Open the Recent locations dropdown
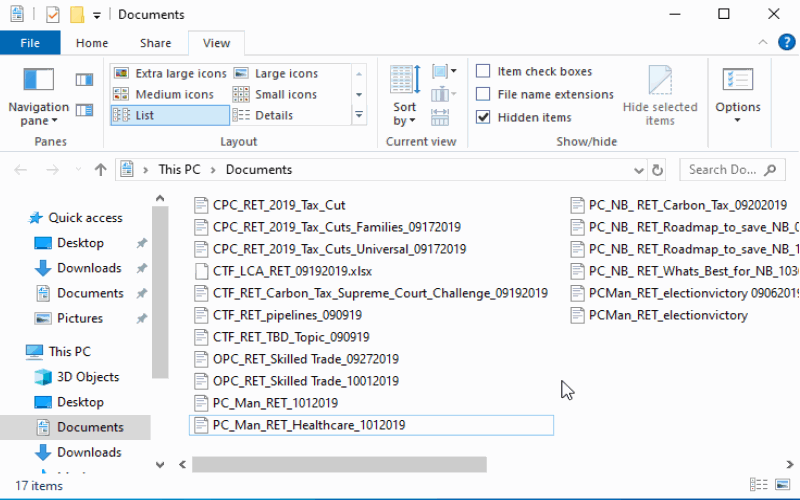This screenshot has height=500, width=800. point(78,169)
